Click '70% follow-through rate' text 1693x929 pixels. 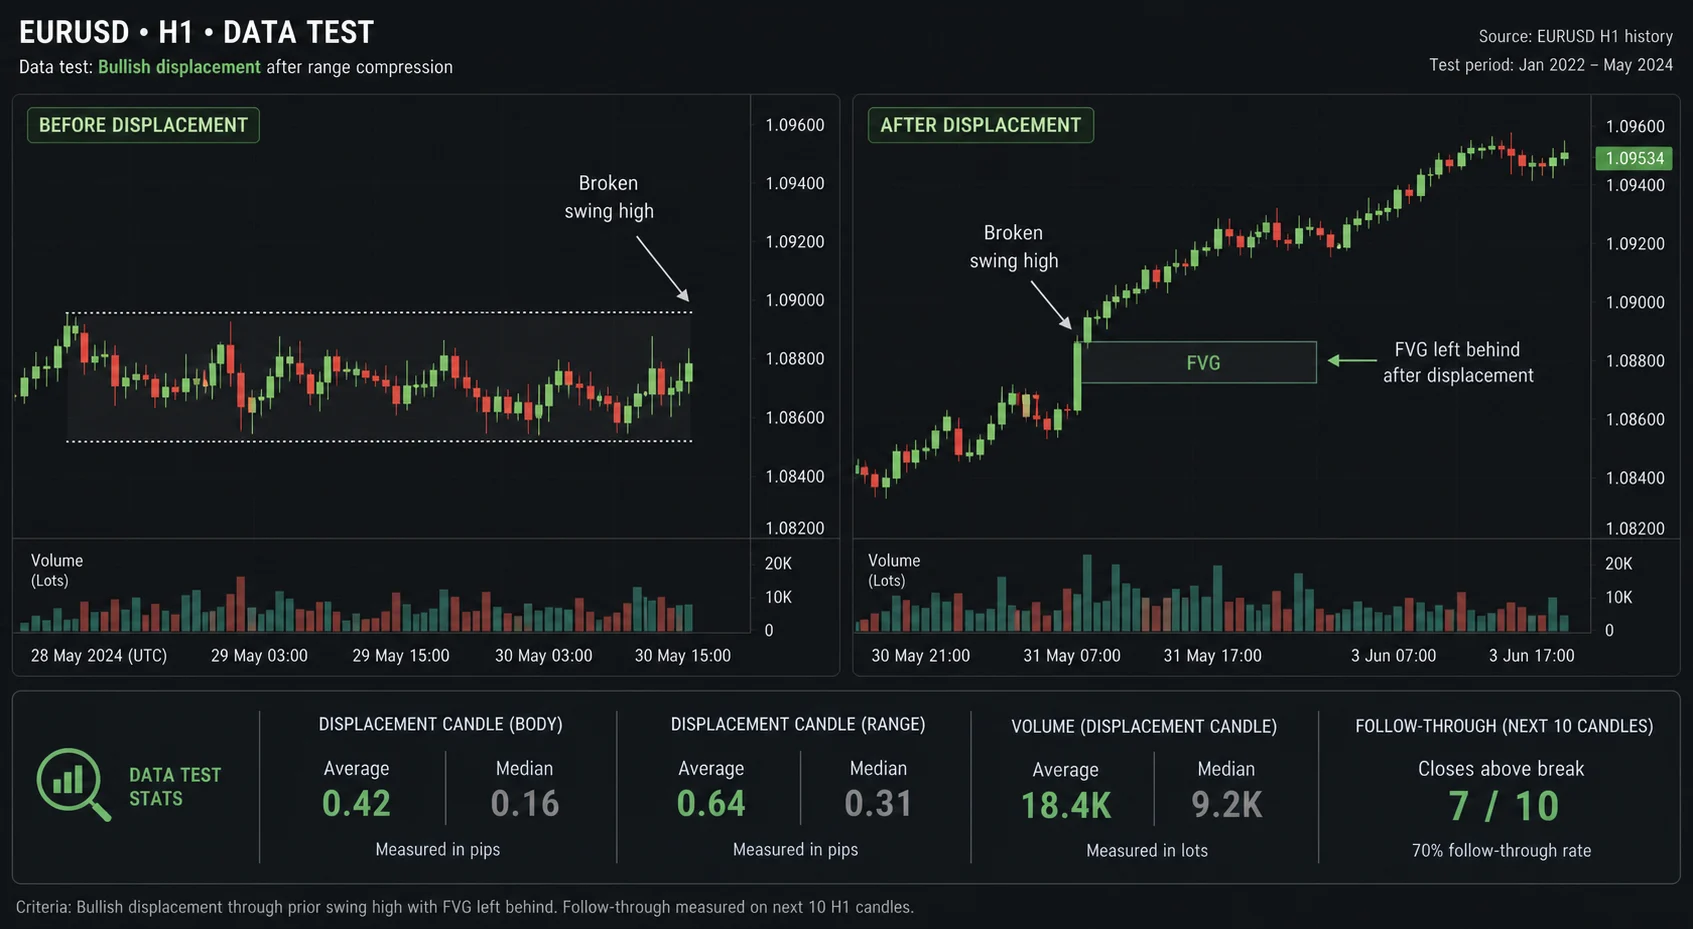point(1501,851)
